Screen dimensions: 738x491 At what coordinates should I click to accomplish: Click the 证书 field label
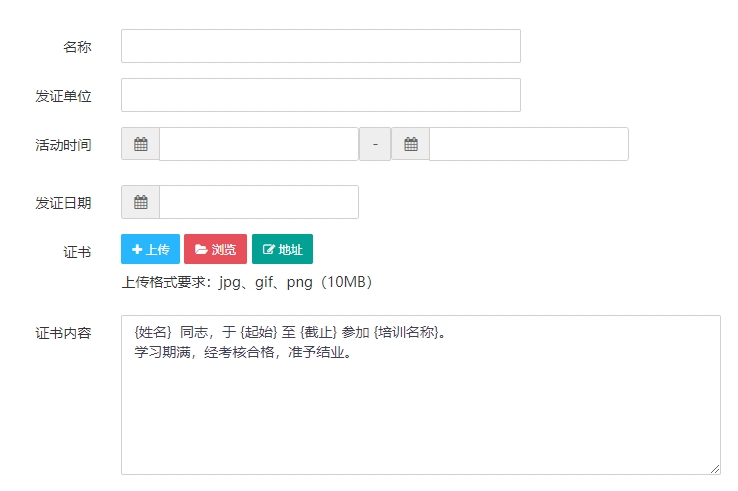(77, 252)
